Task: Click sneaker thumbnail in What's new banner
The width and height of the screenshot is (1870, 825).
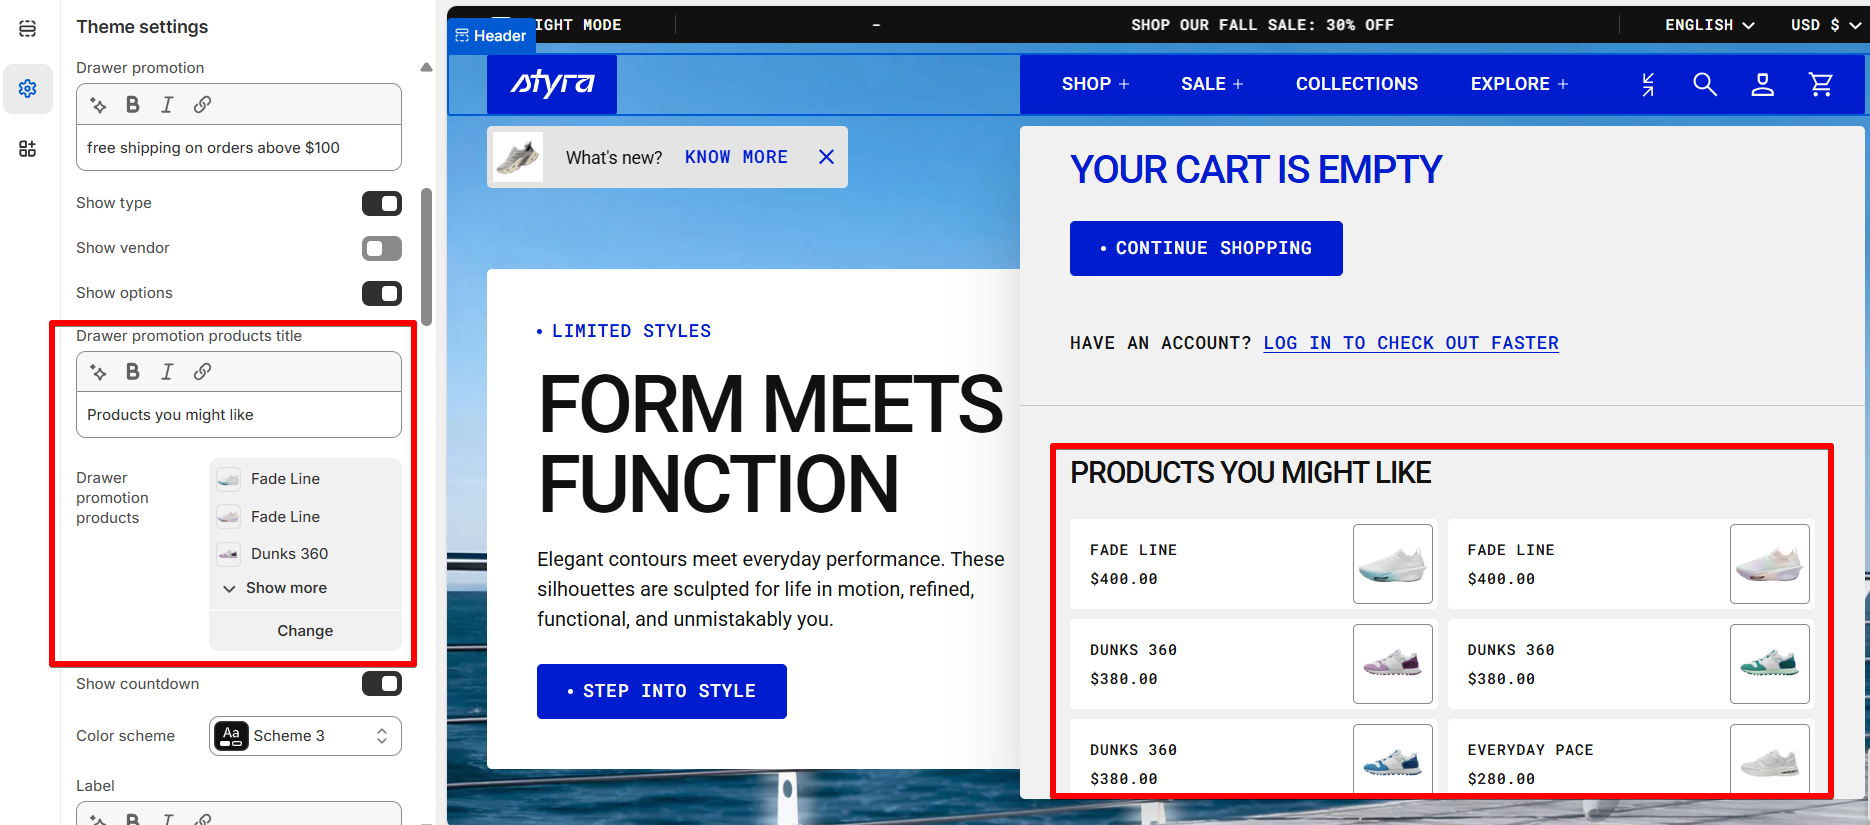Action: coord(518,157)
